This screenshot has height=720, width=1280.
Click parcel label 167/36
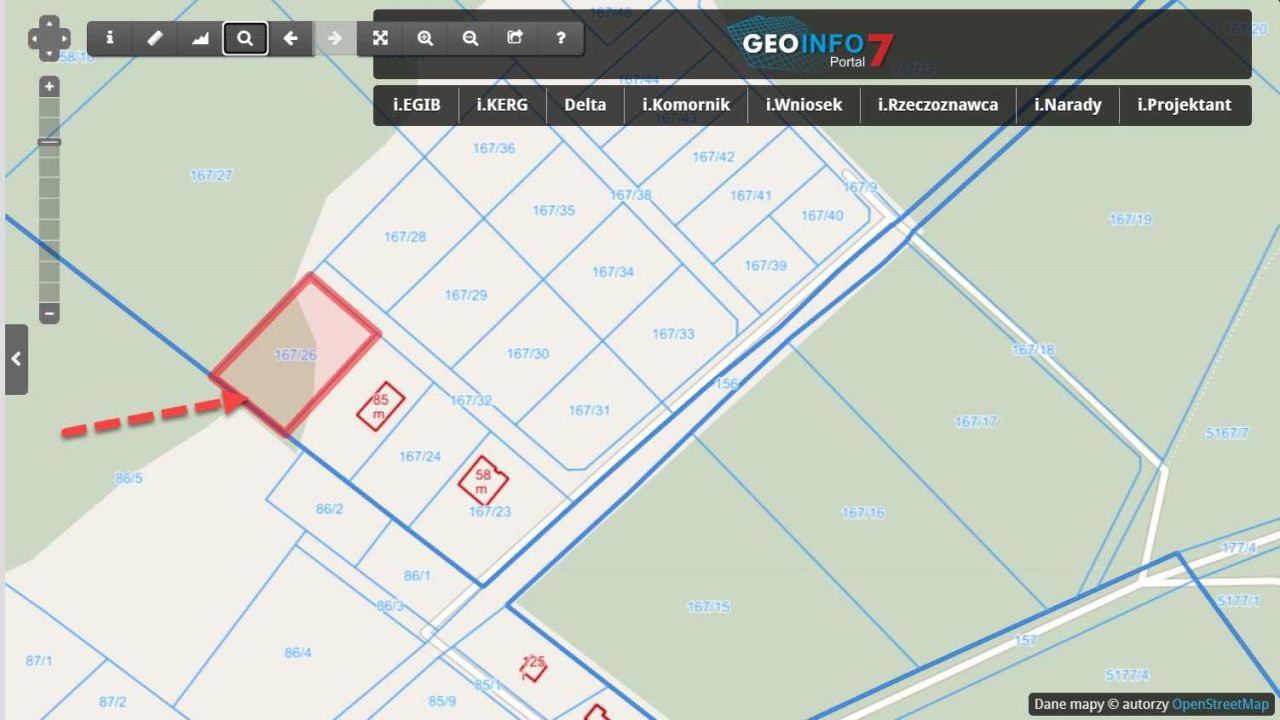tap(494, 148)
